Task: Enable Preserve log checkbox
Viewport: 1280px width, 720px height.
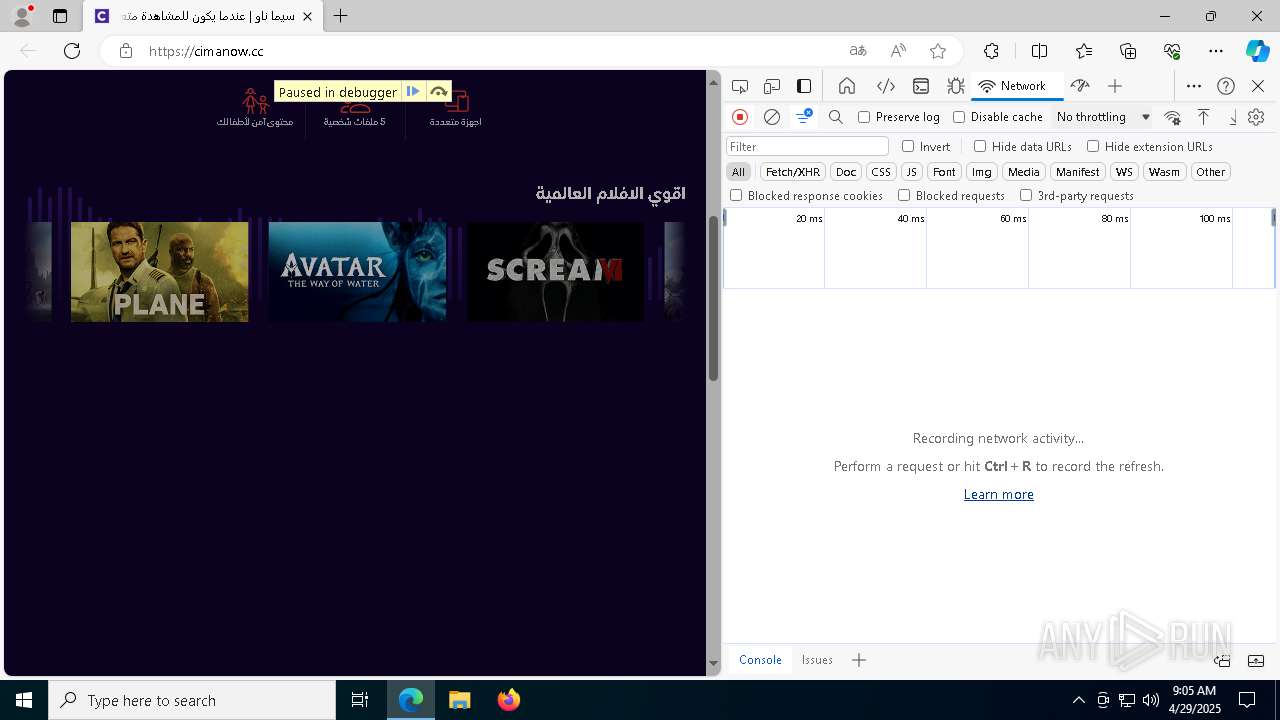Action: (864, 117)
